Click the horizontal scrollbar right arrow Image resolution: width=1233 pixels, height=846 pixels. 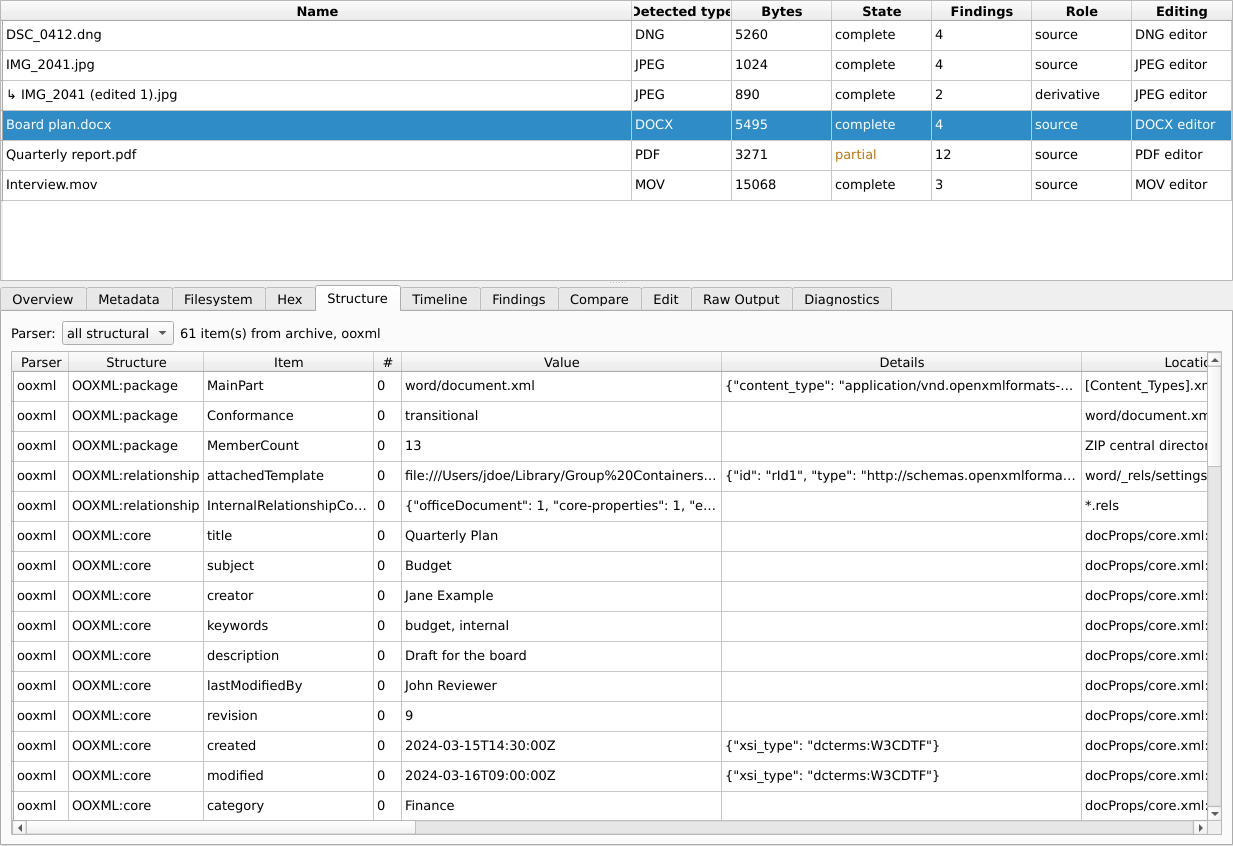[1201, 828]
